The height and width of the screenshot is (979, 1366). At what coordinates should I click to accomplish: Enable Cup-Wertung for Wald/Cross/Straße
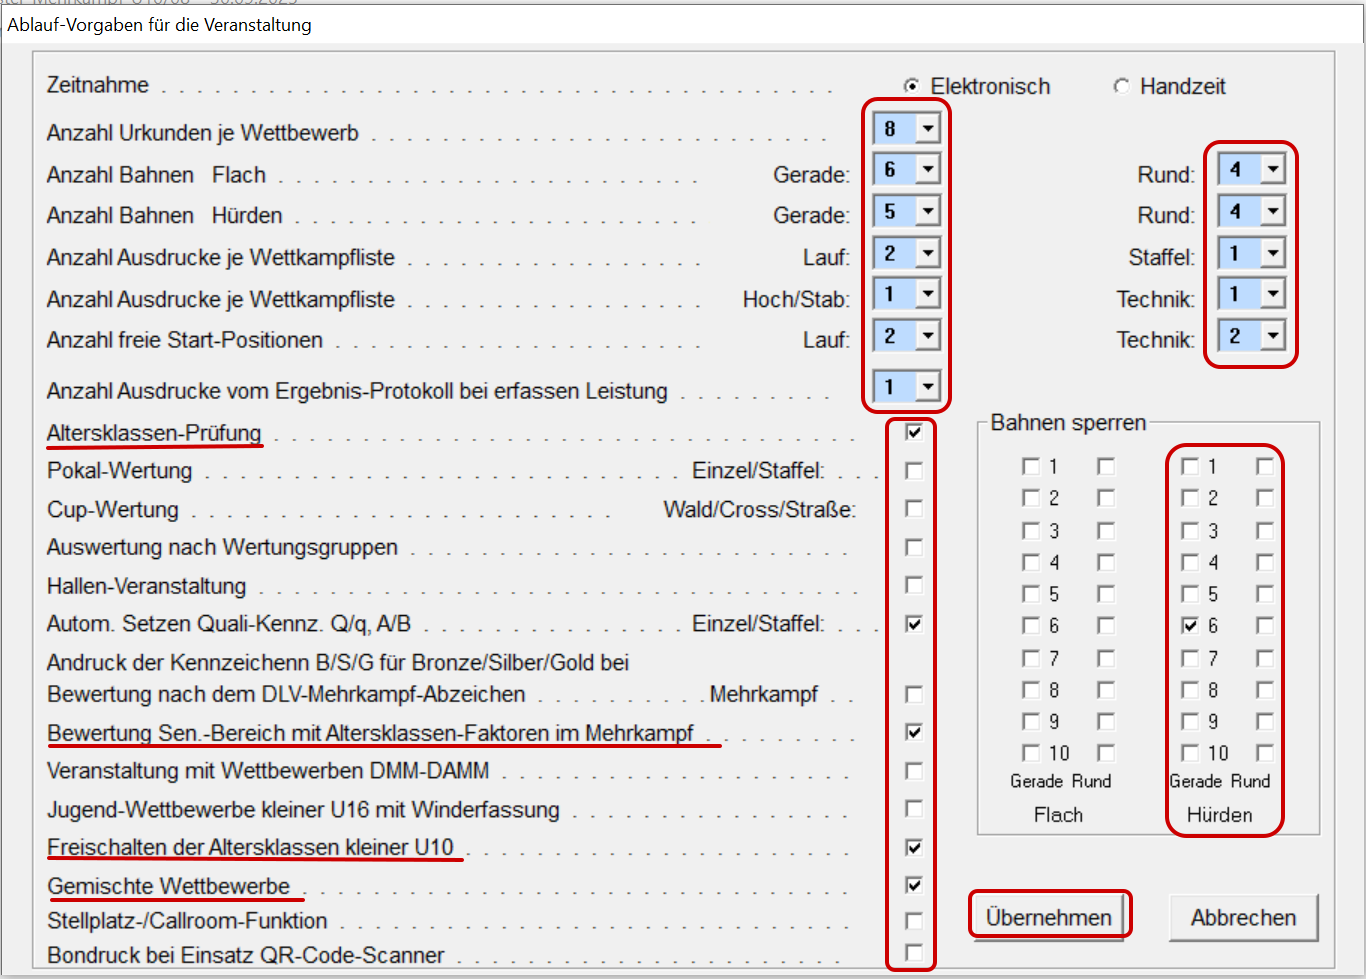(x=914, y=509)
